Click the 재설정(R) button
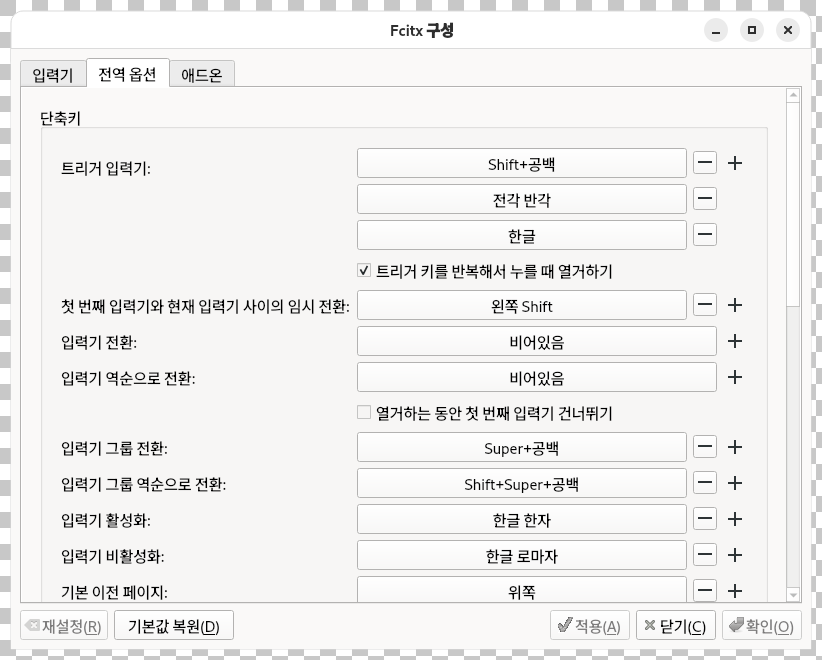 point(64,625)
